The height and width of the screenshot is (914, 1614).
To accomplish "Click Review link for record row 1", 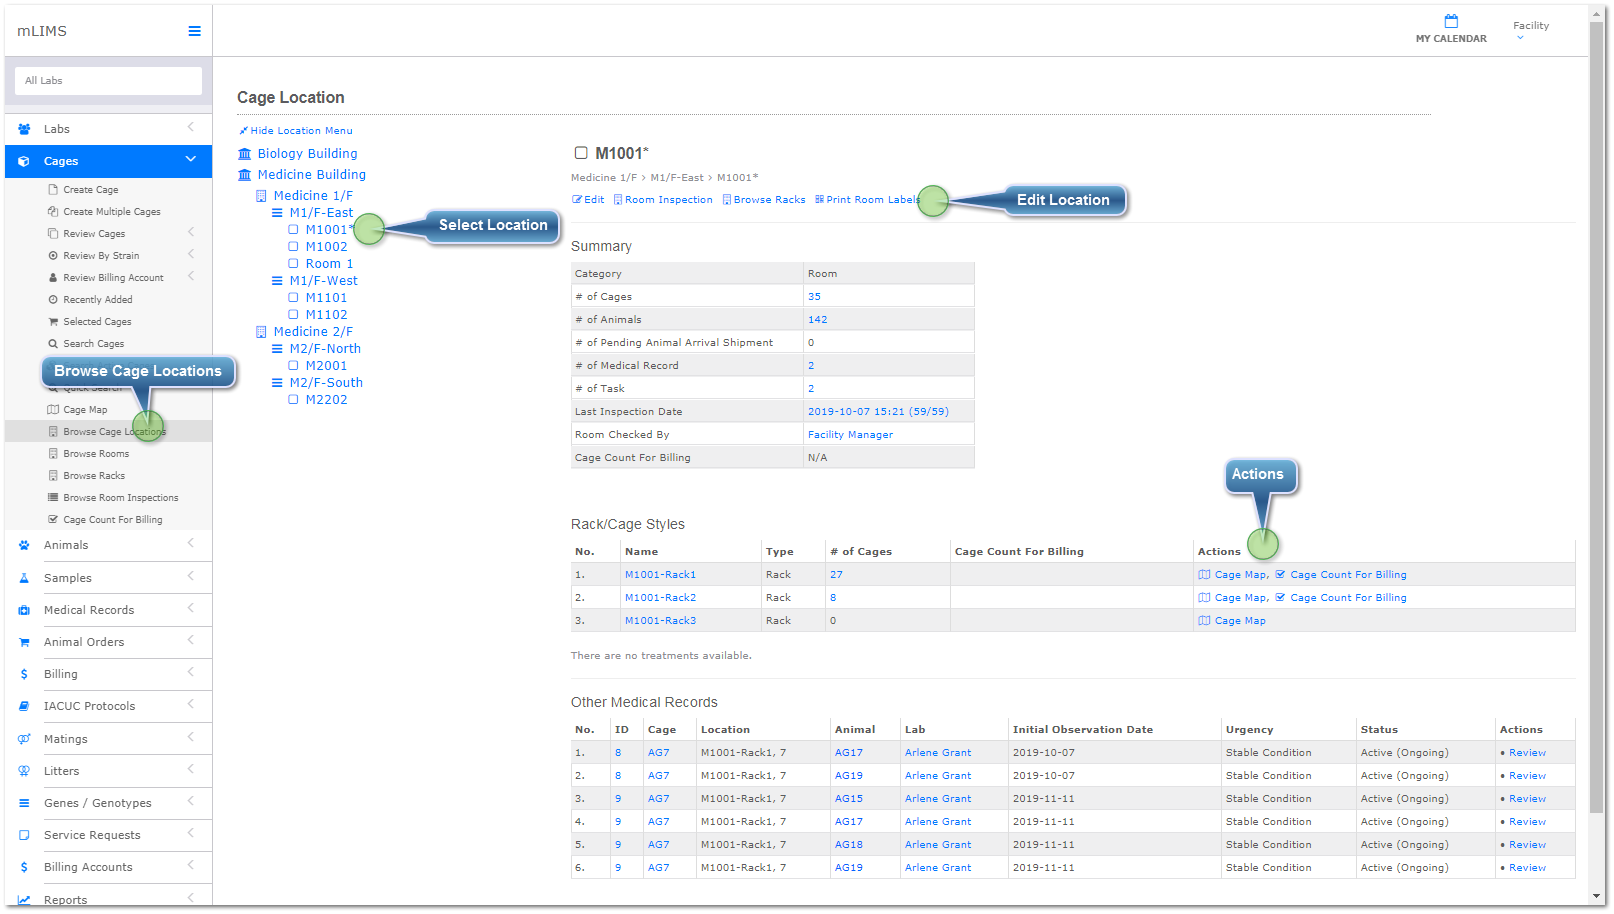I will (1527, 753).
